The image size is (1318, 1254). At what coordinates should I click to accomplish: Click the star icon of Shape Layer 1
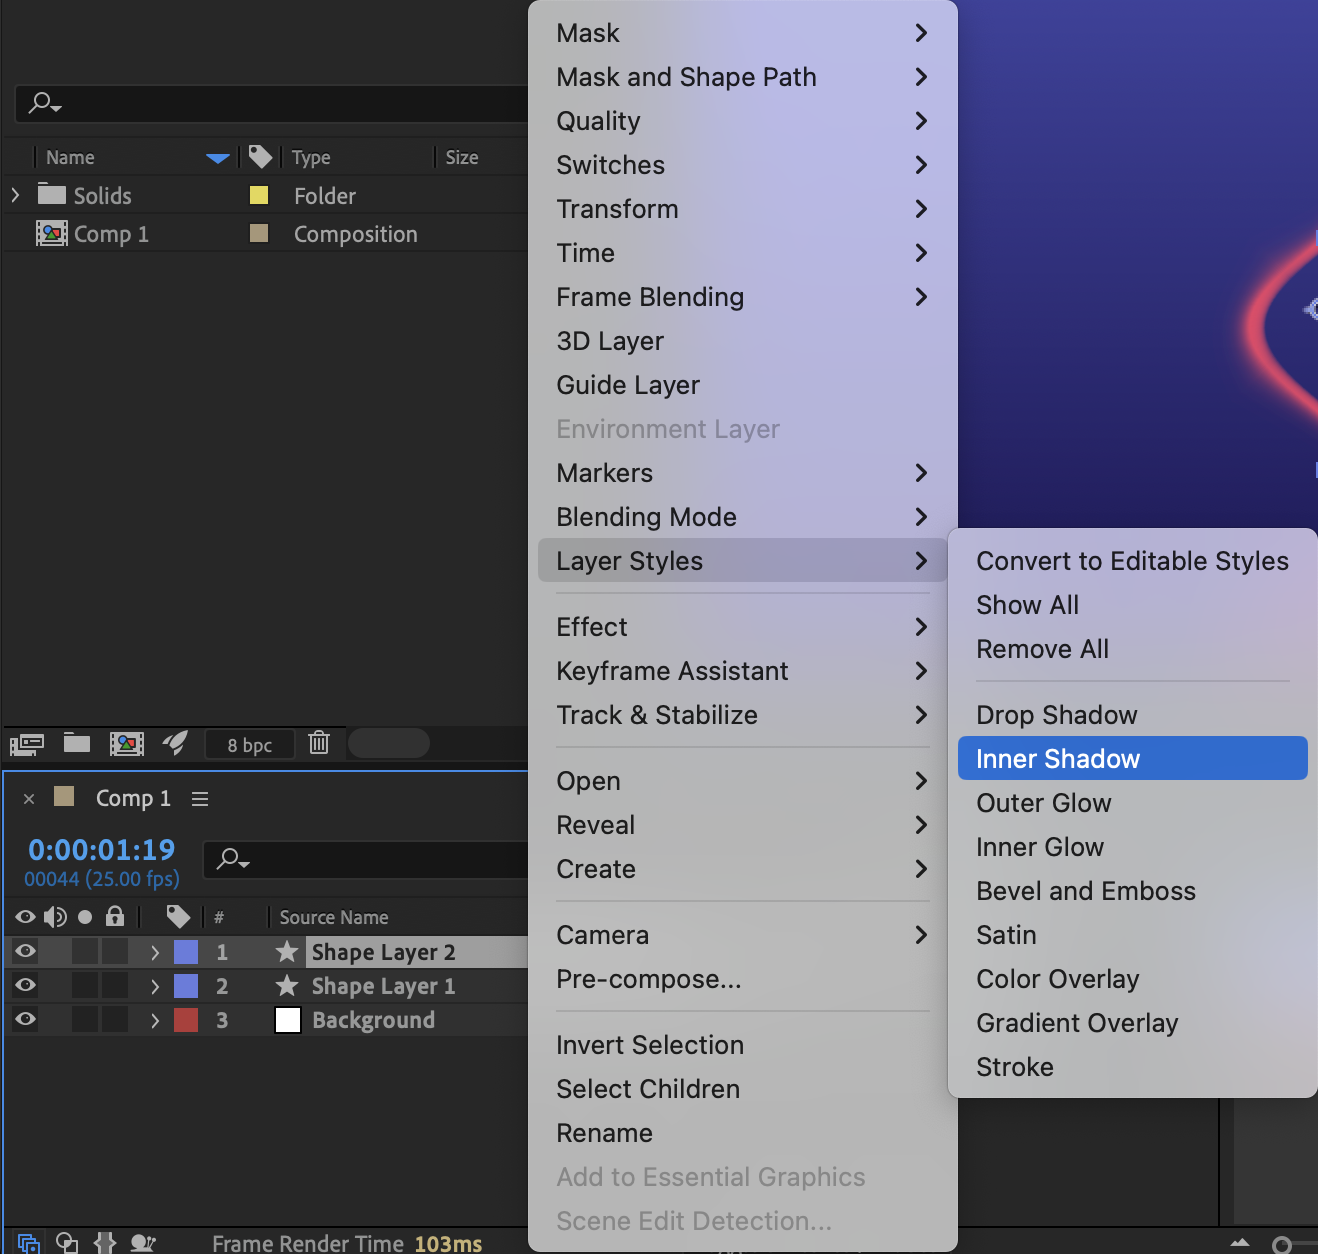tap(287, 985)
